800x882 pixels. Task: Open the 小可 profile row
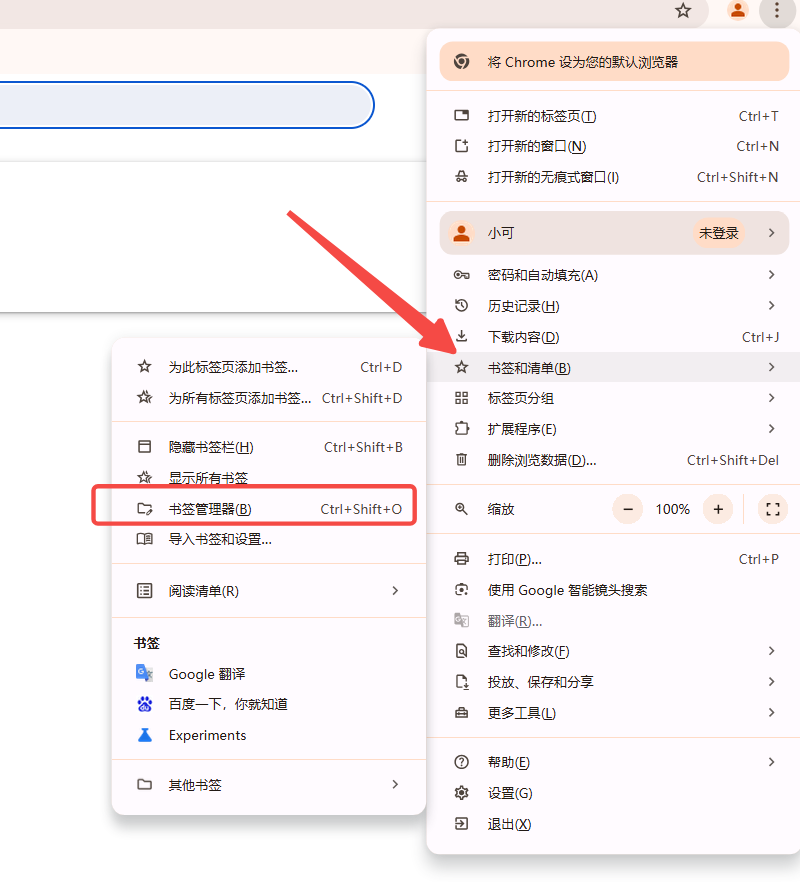pyautogui.click(x=614, y=233)
